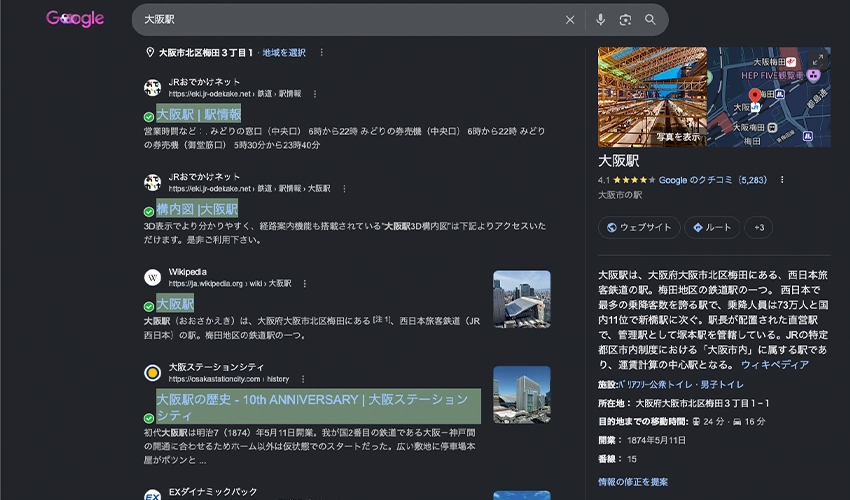Follow the ウィキペディア source link
This screenshot has width=850, height=500.
[x=775, y=365]
